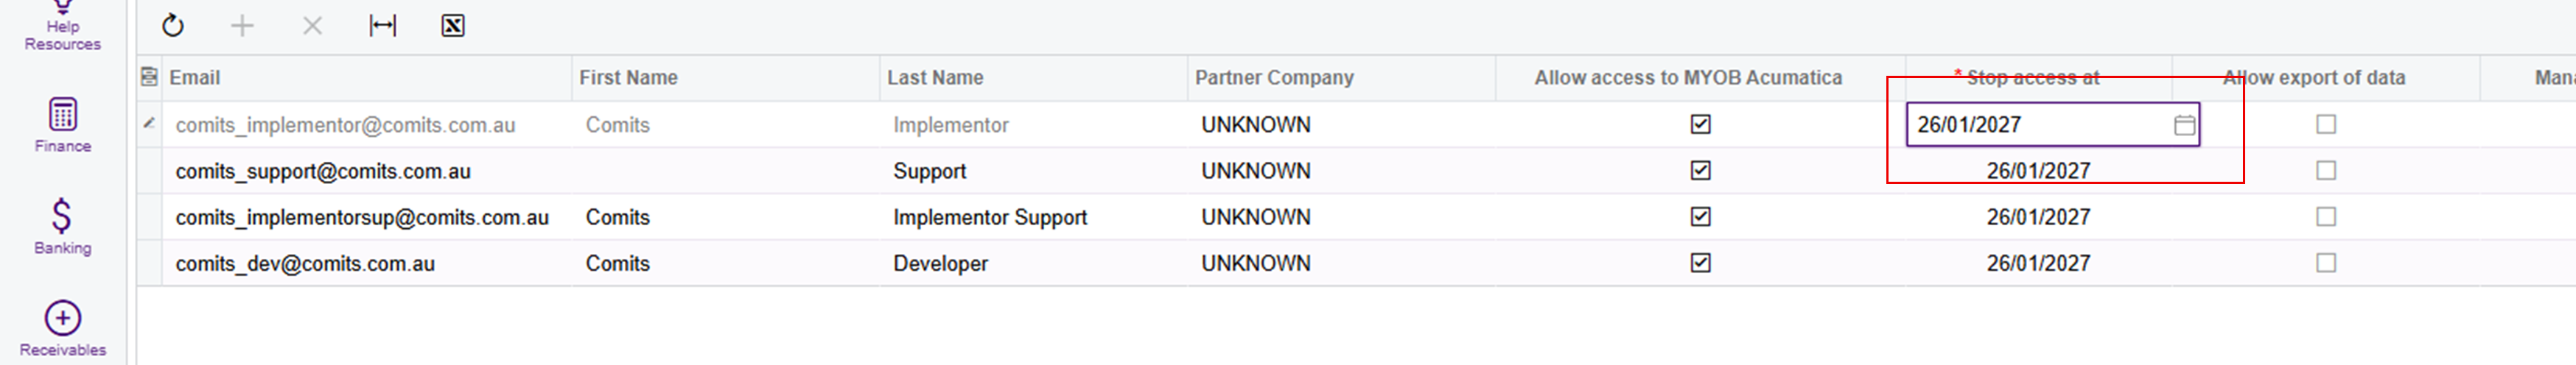Check Allow export of data for comits_implementor
2576x365 pixels.
(2326, 124)
